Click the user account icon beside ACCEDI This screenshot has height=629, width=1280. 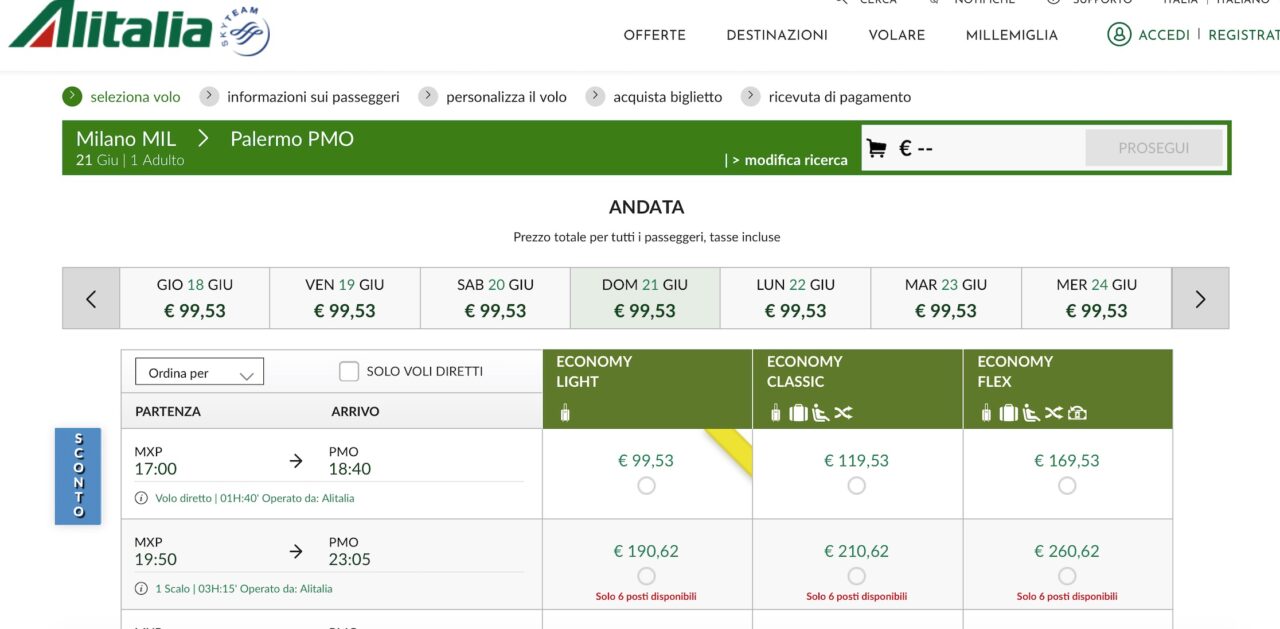pos(1118,34)
